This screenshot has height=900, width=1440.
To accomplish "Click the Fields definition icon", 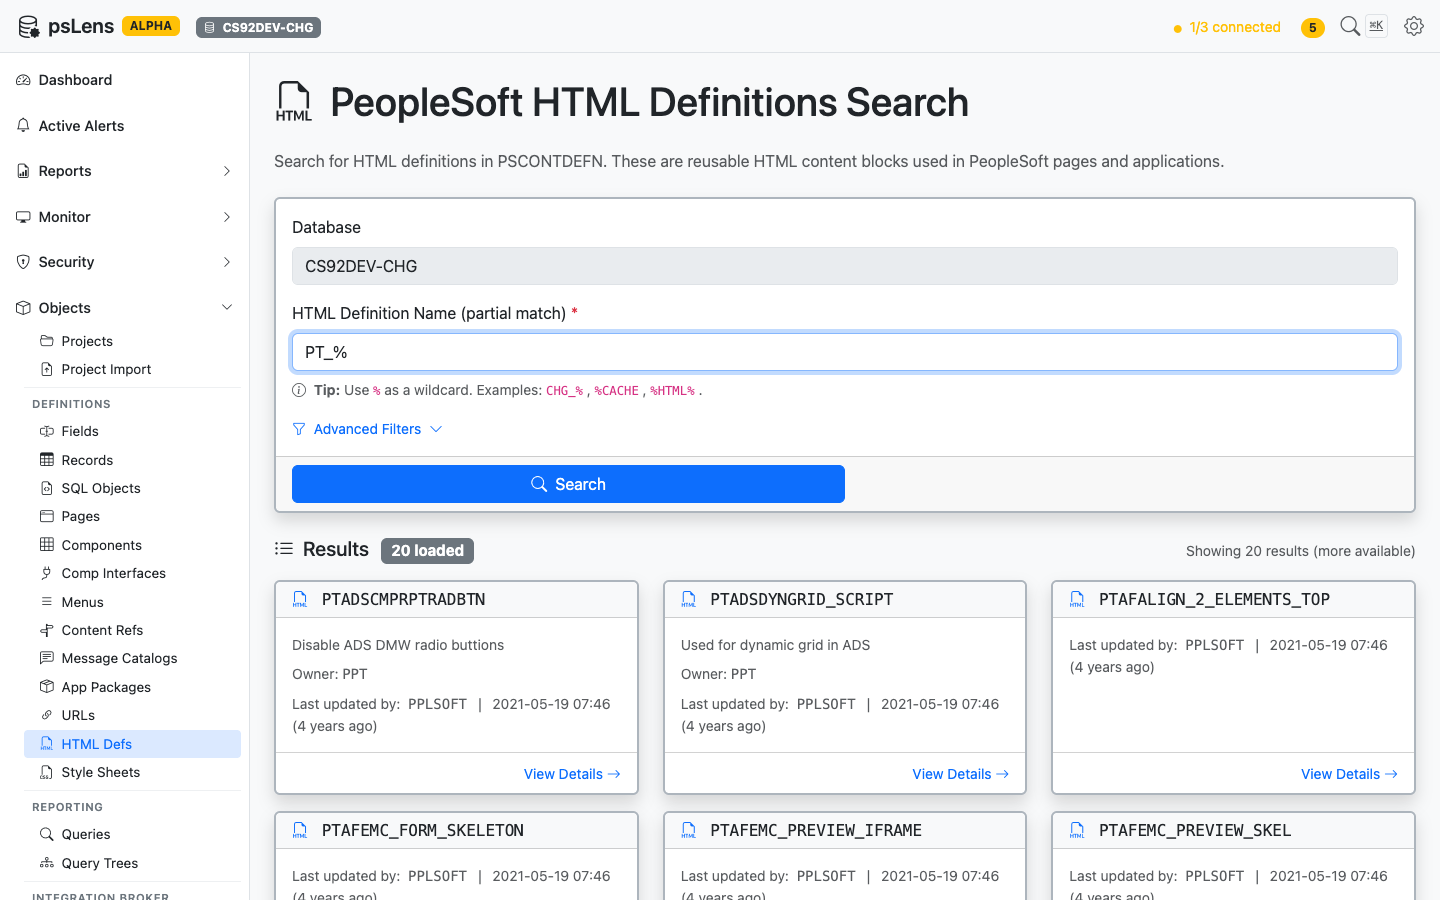I will (47, 431).
